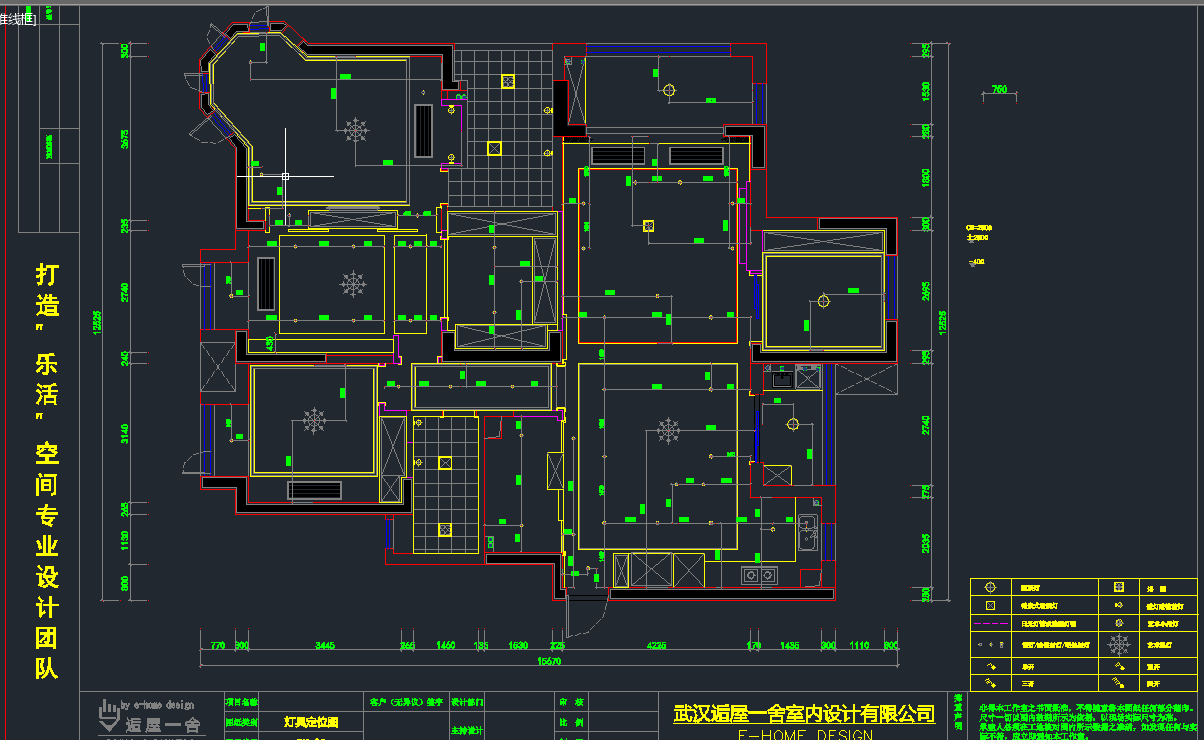Viewport: 1204px width, 740px height.
Task: Click the yellow vertical slogan 打造乐活空间专业设计团队
Action: coord(47,471)
